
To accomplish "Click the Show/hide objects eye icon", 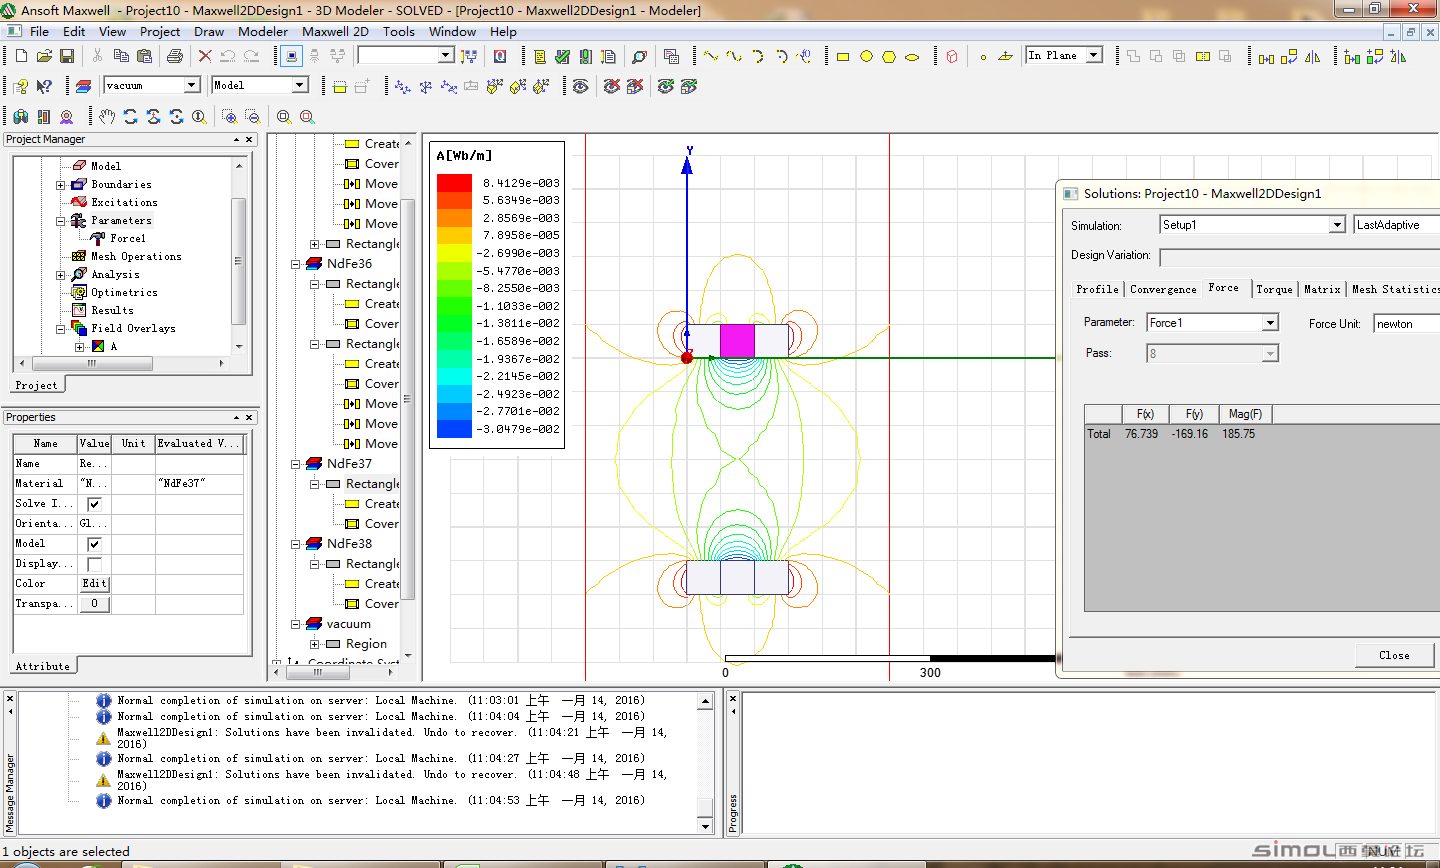I will 580,87.
